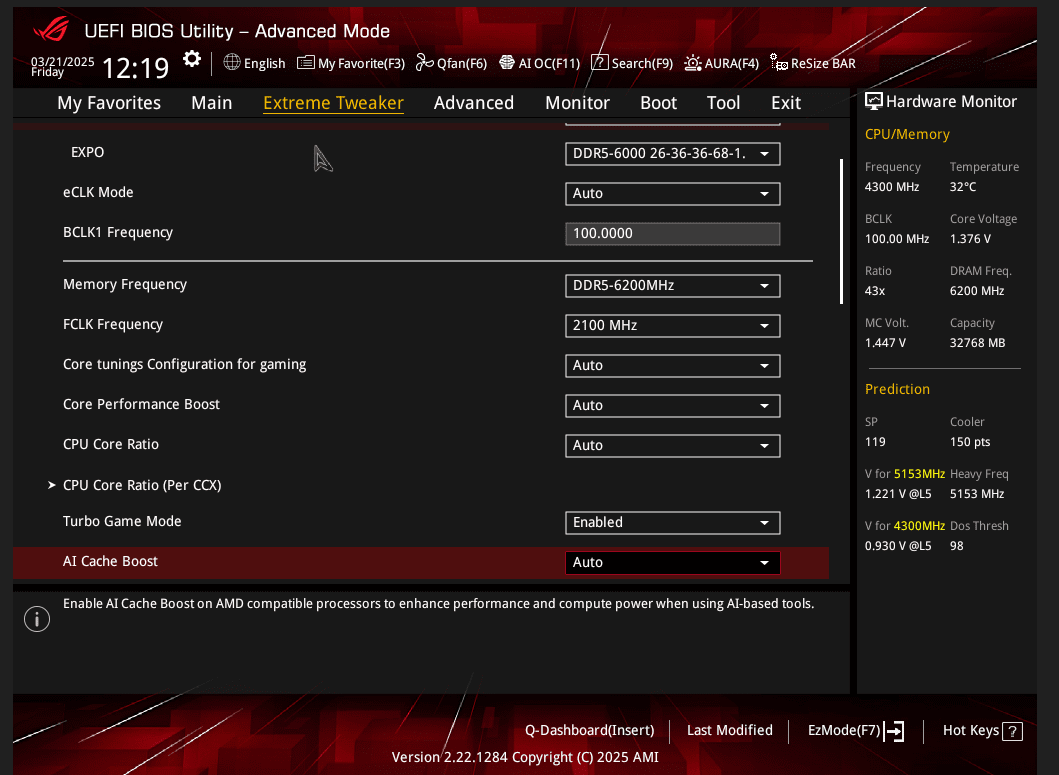Image resolution: width=1059 pixels, height=775 pixels.
Task: Open My Favorite(F3) shortcut
Action: pyautogui.click(x=351, y=63)
